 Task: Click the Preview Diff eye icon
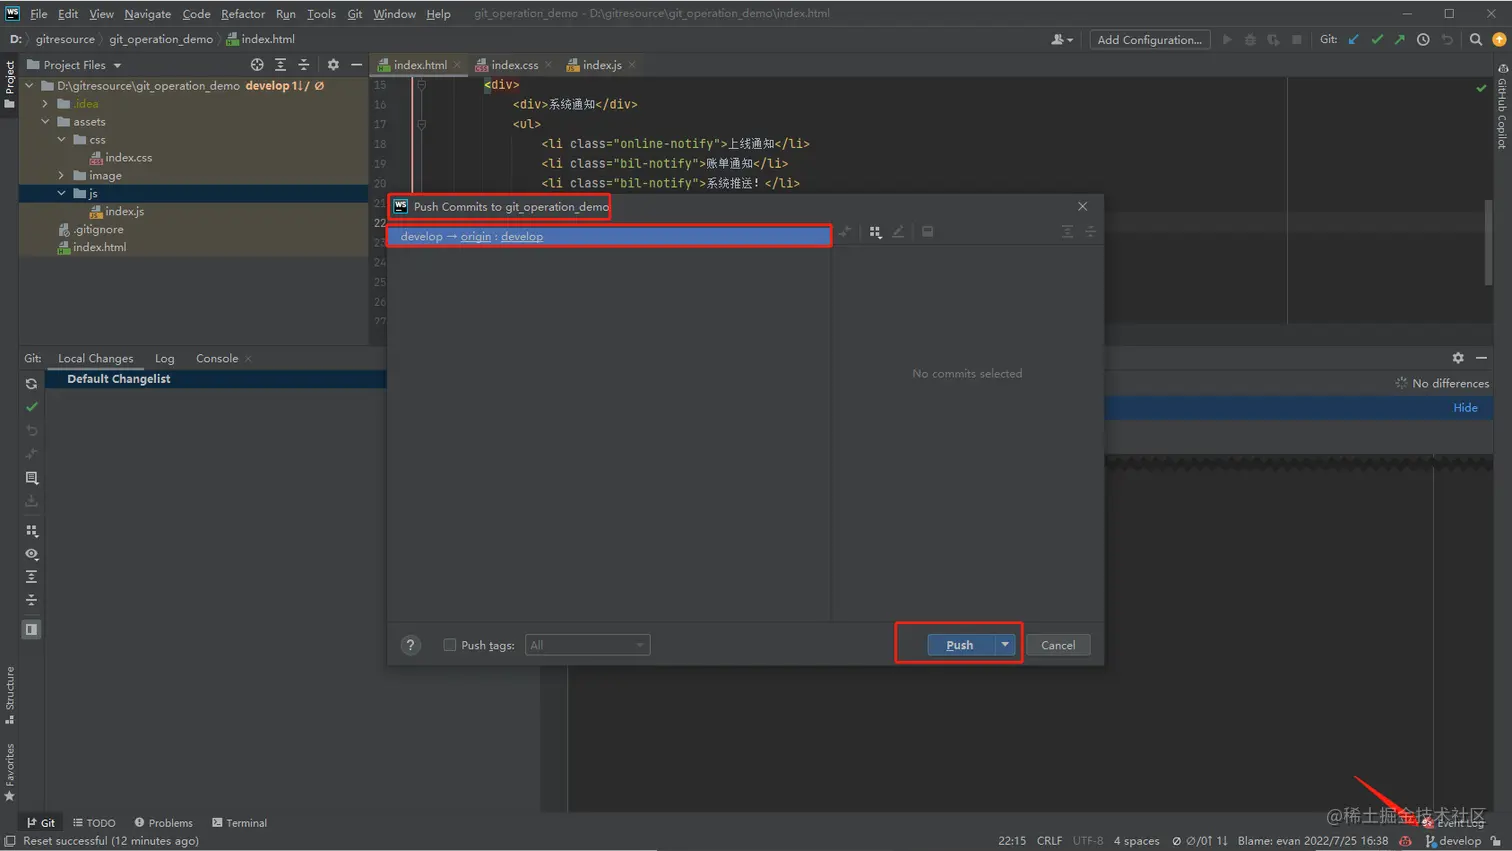pyautogui.click(x=31, y=553)
